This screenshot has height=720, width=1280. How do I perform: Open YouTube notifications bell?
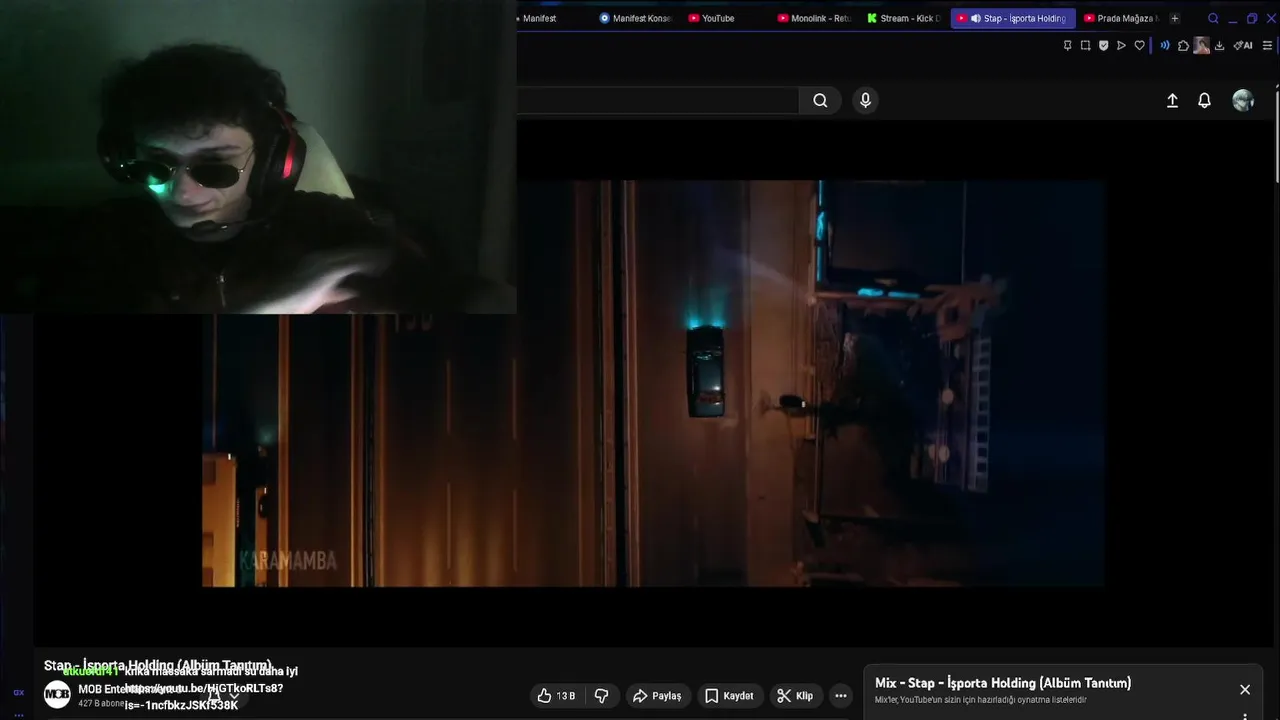point(1205,100)
